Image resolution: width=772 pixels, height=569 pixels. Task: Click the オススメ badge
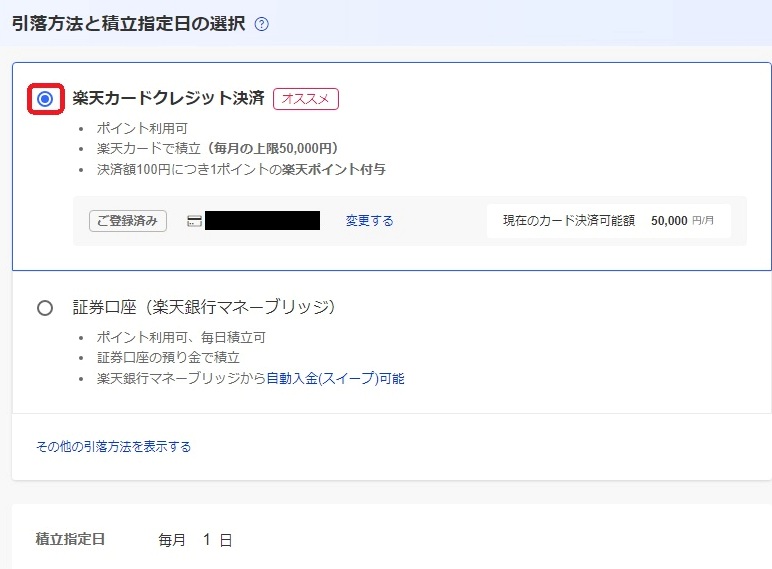pyautogui.click(x=306, y=99)
